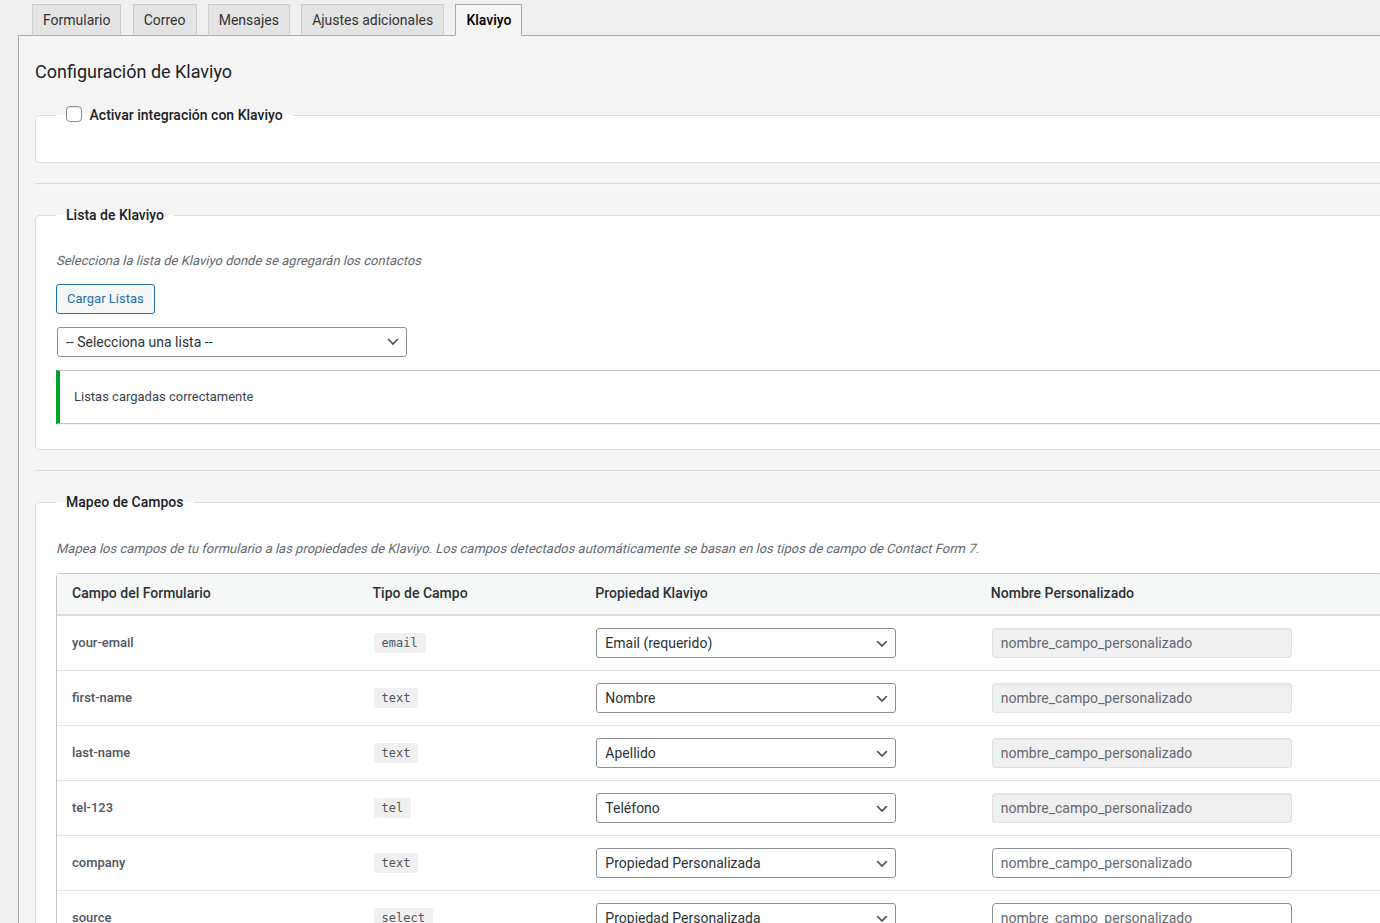Open the Propiedad Personalizada dropdown for company
Image resolution: width=1380 pixels, height=923 pixels.
745,862
